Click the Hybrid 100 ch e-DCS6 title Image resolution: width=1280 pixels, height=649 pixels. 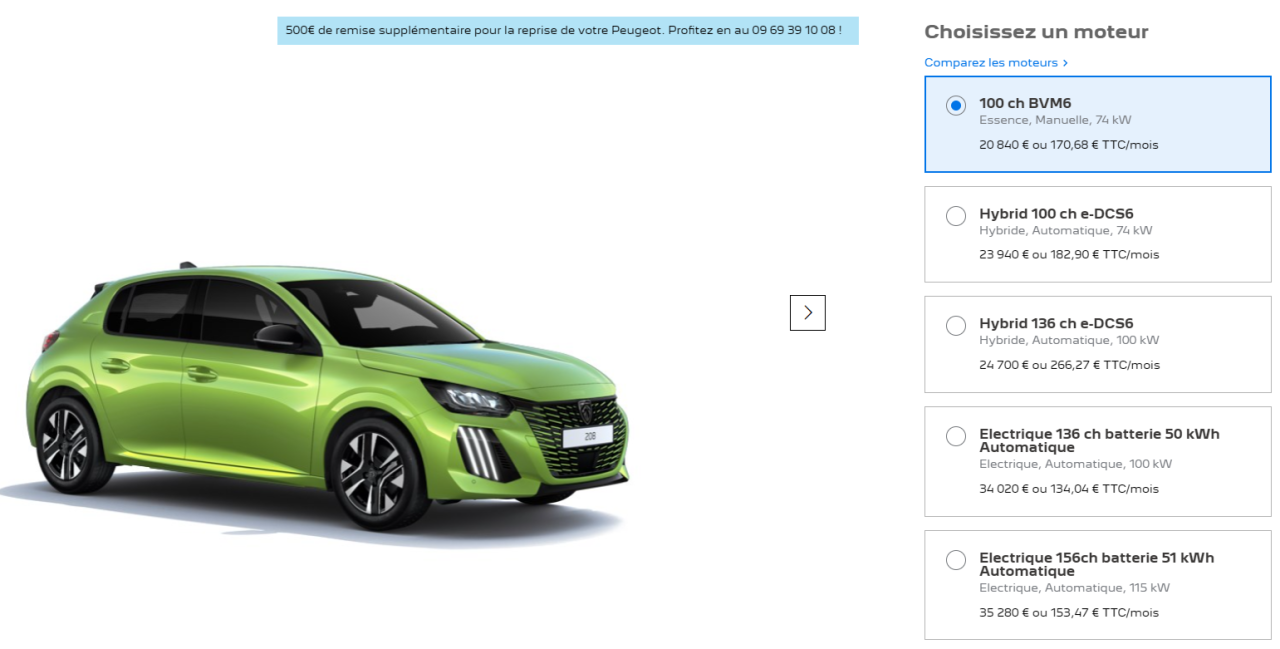(1056, 214)
